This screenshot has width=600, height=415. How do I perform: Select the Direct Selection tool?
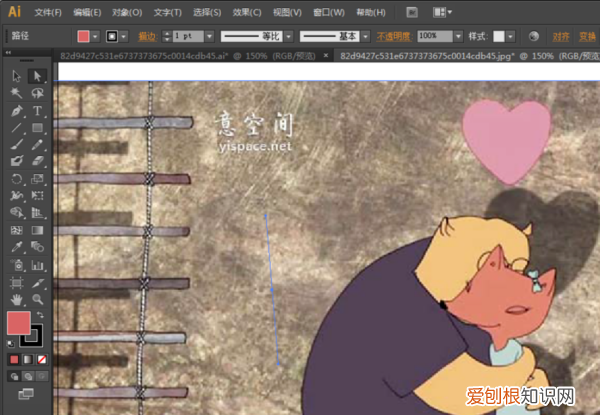coord(37,76)
